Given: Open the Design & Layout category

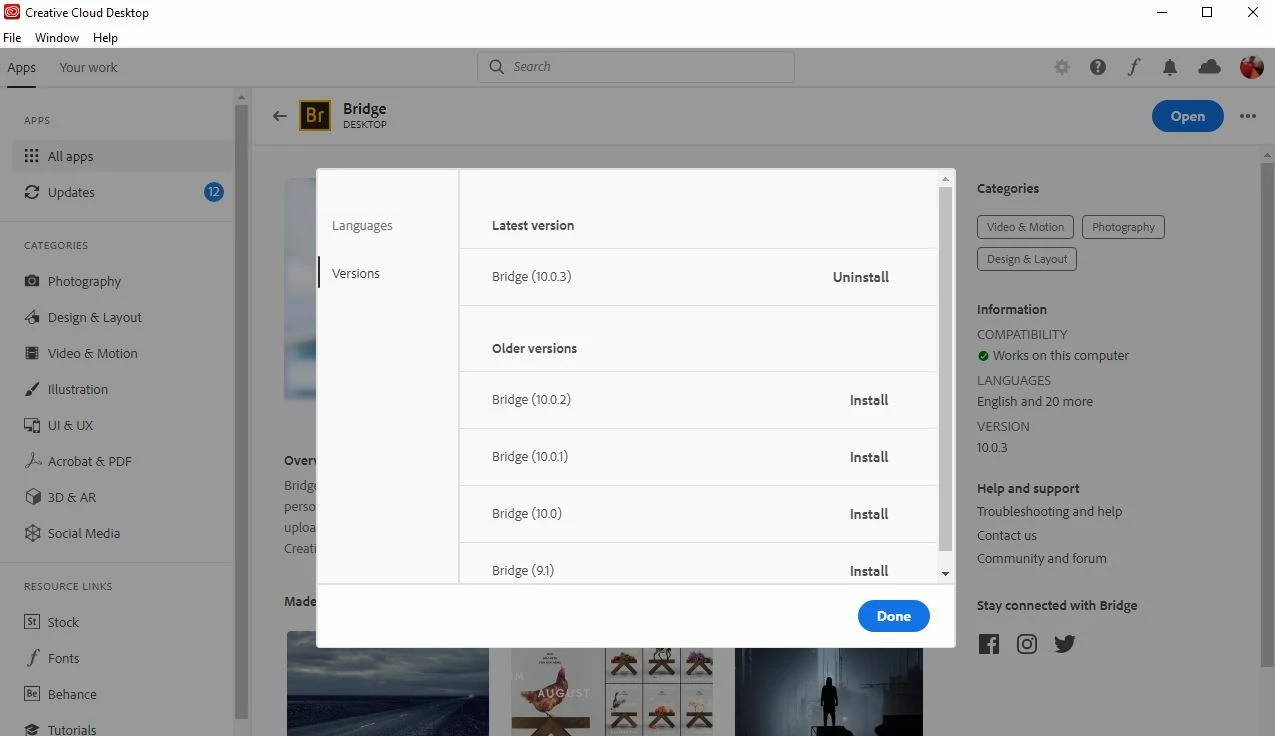Looking at the screenshot, I should click(83, 317).
